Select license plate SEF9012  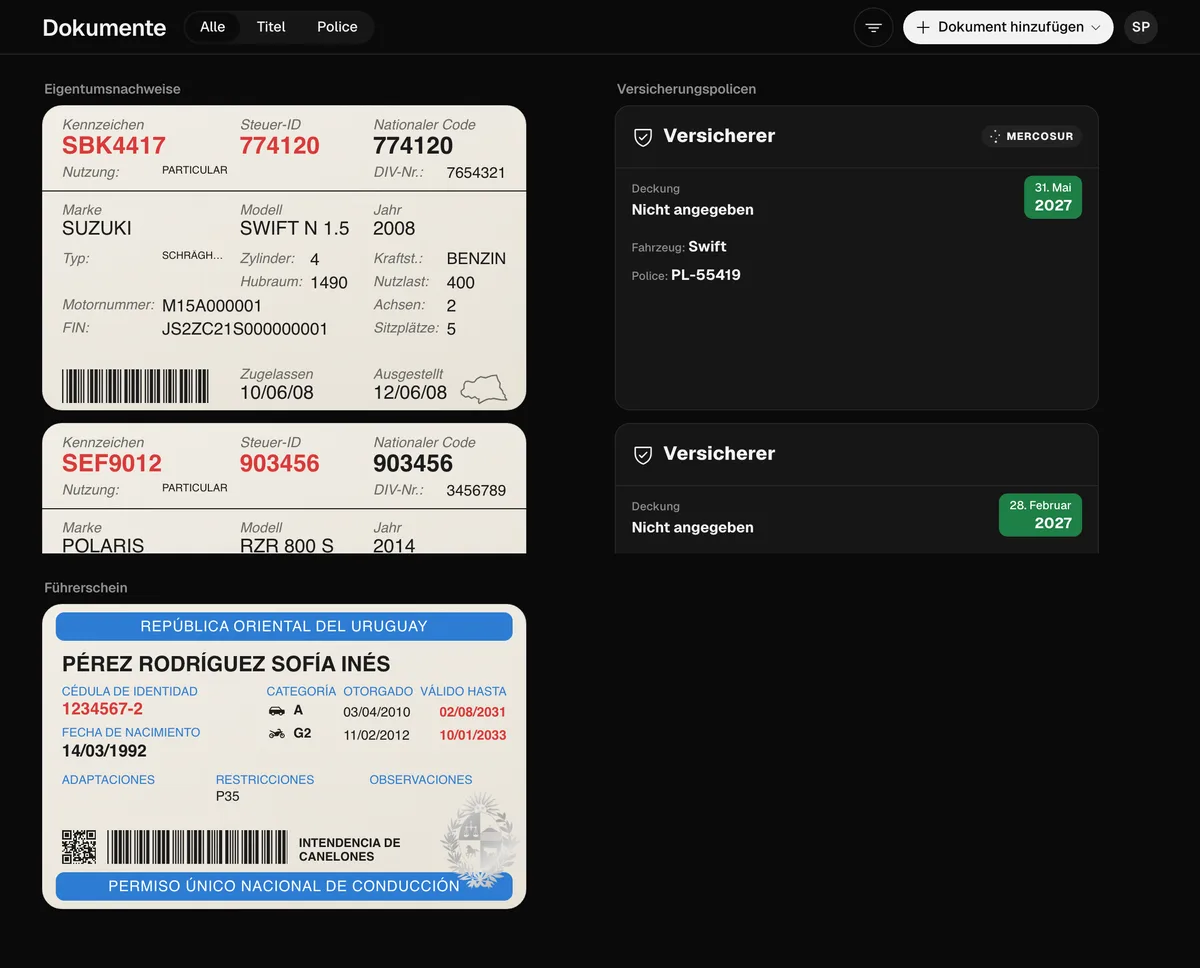tap(112, 464)
